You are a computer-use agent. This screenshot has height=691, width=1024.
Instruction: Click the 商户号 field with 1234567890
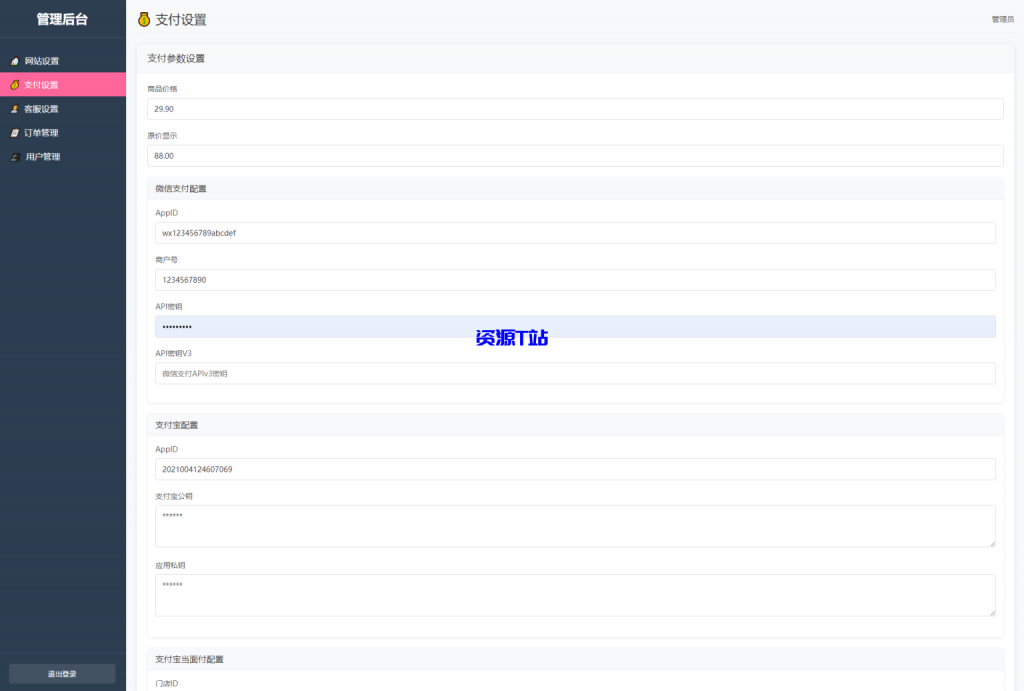[x=575, y=280]
